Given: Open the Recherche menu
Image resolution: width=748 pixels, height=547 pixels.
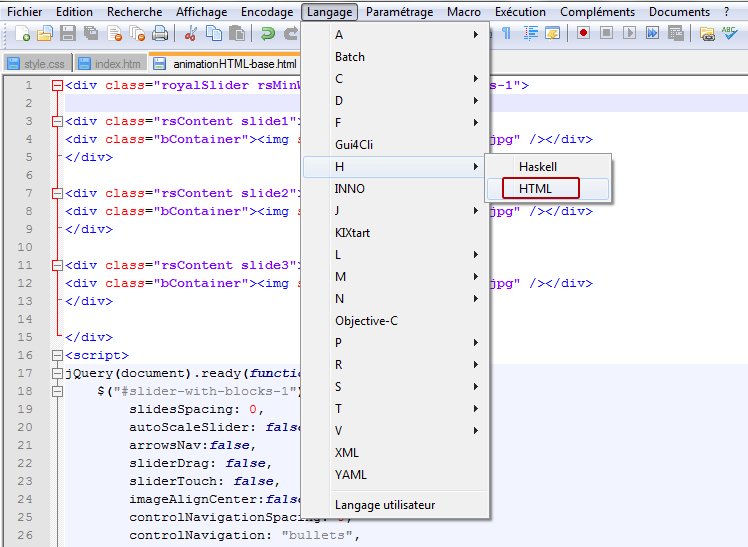Looking at the screenshot, I should (x=135, y=12).
